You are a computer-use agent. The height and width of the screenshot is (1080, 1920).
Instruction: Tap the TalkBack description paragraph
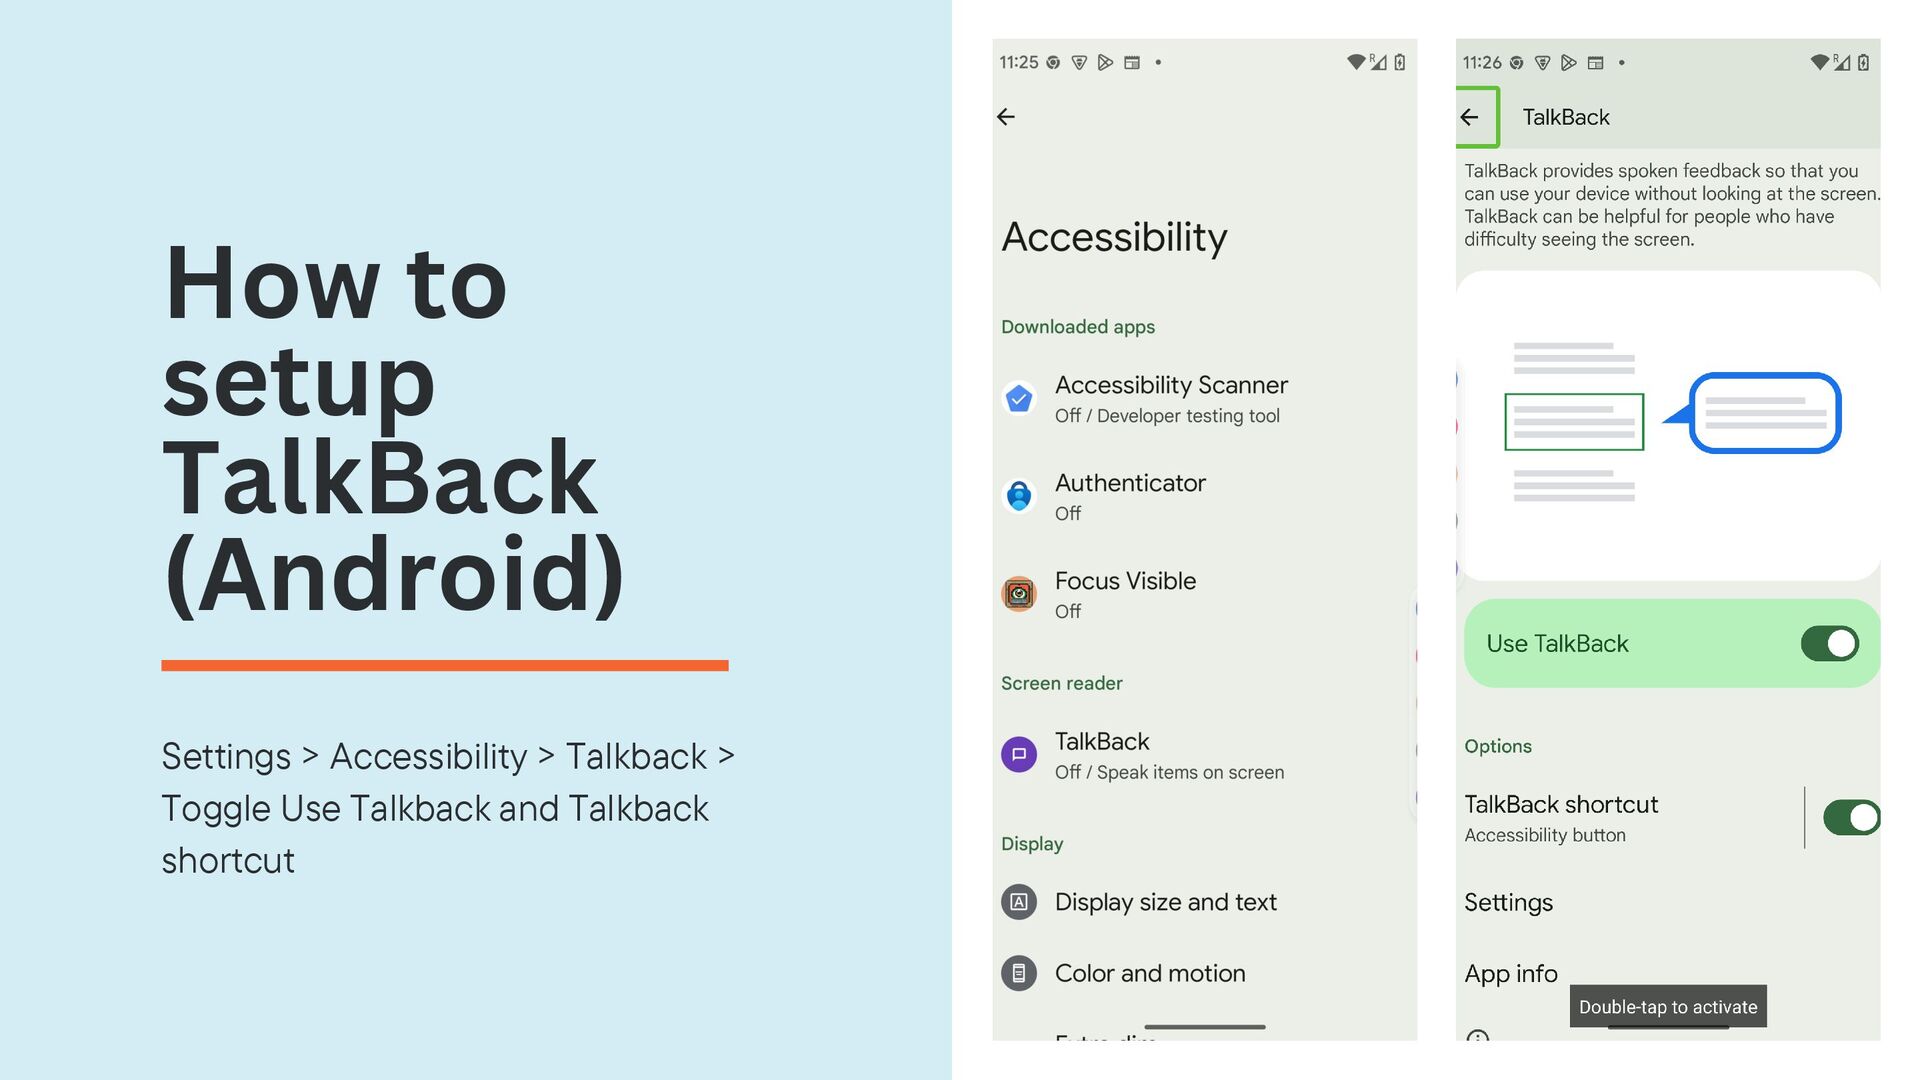coord(1672,205)
